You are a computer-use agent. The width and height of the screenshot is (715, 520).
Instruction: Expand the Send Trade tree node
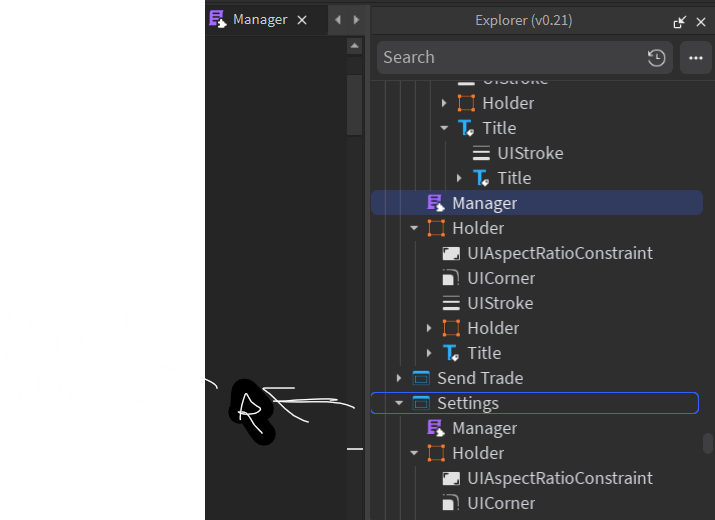(399, 378)
